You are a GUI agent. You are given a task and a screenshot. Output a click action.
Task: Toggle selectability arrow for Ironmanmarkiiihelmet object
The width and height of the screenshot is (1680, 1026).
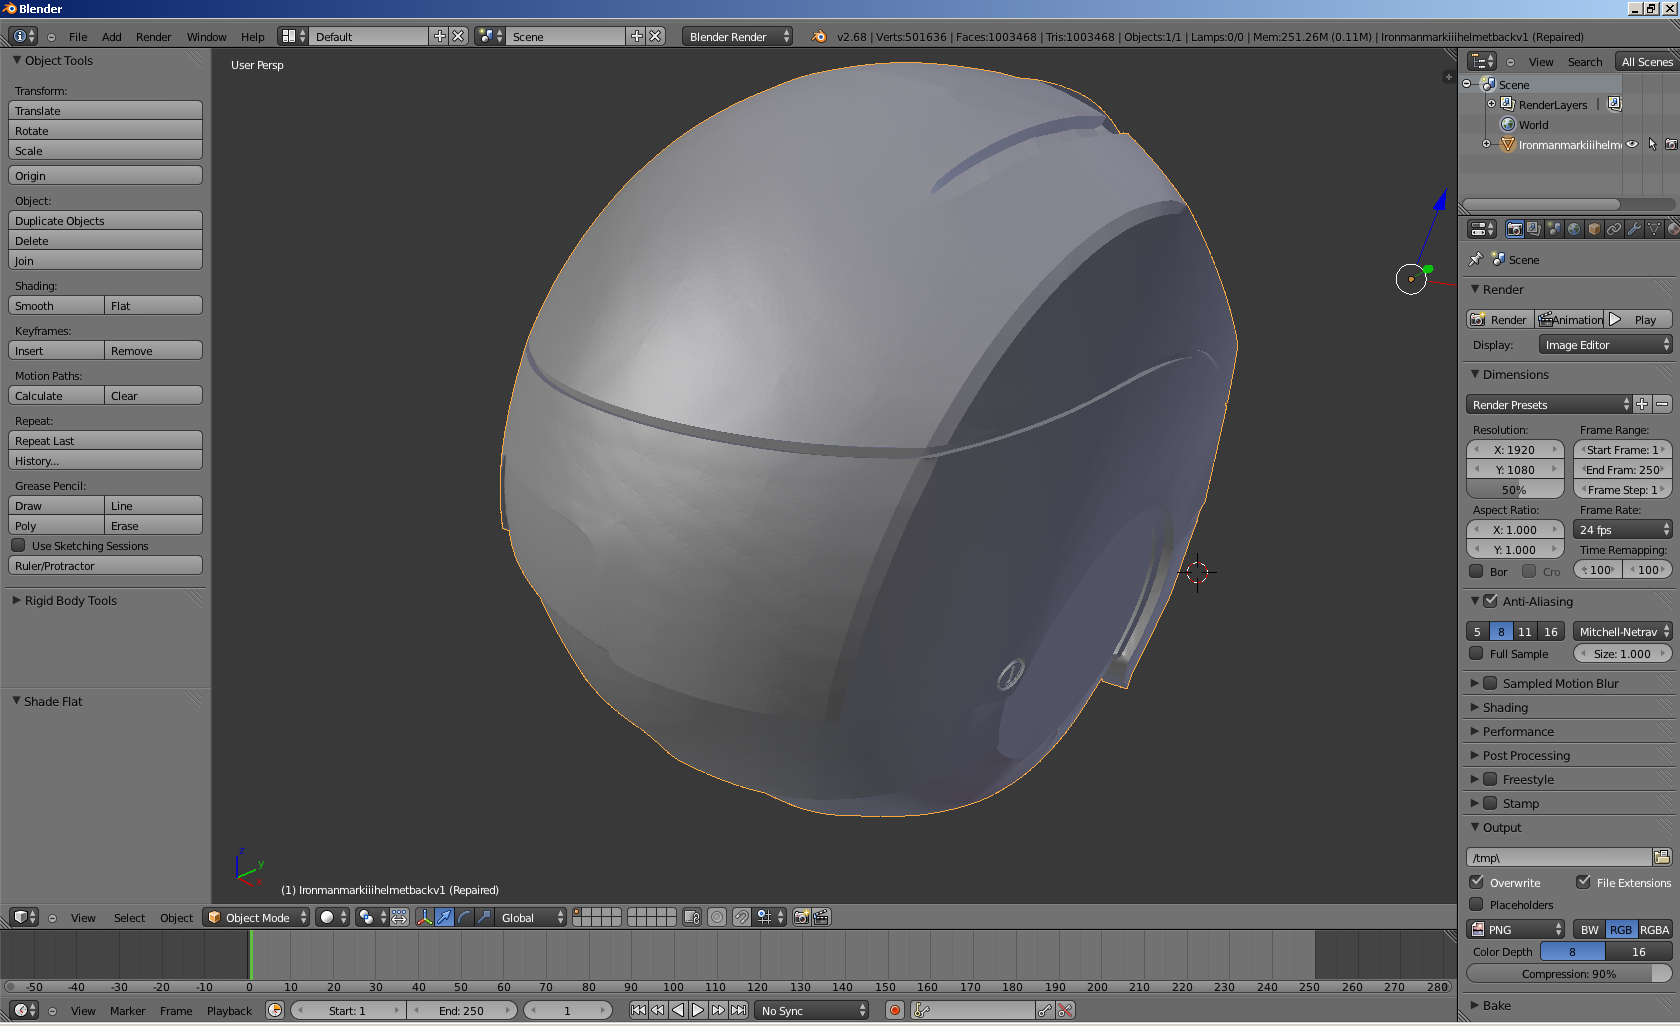tap(1652, 144)
